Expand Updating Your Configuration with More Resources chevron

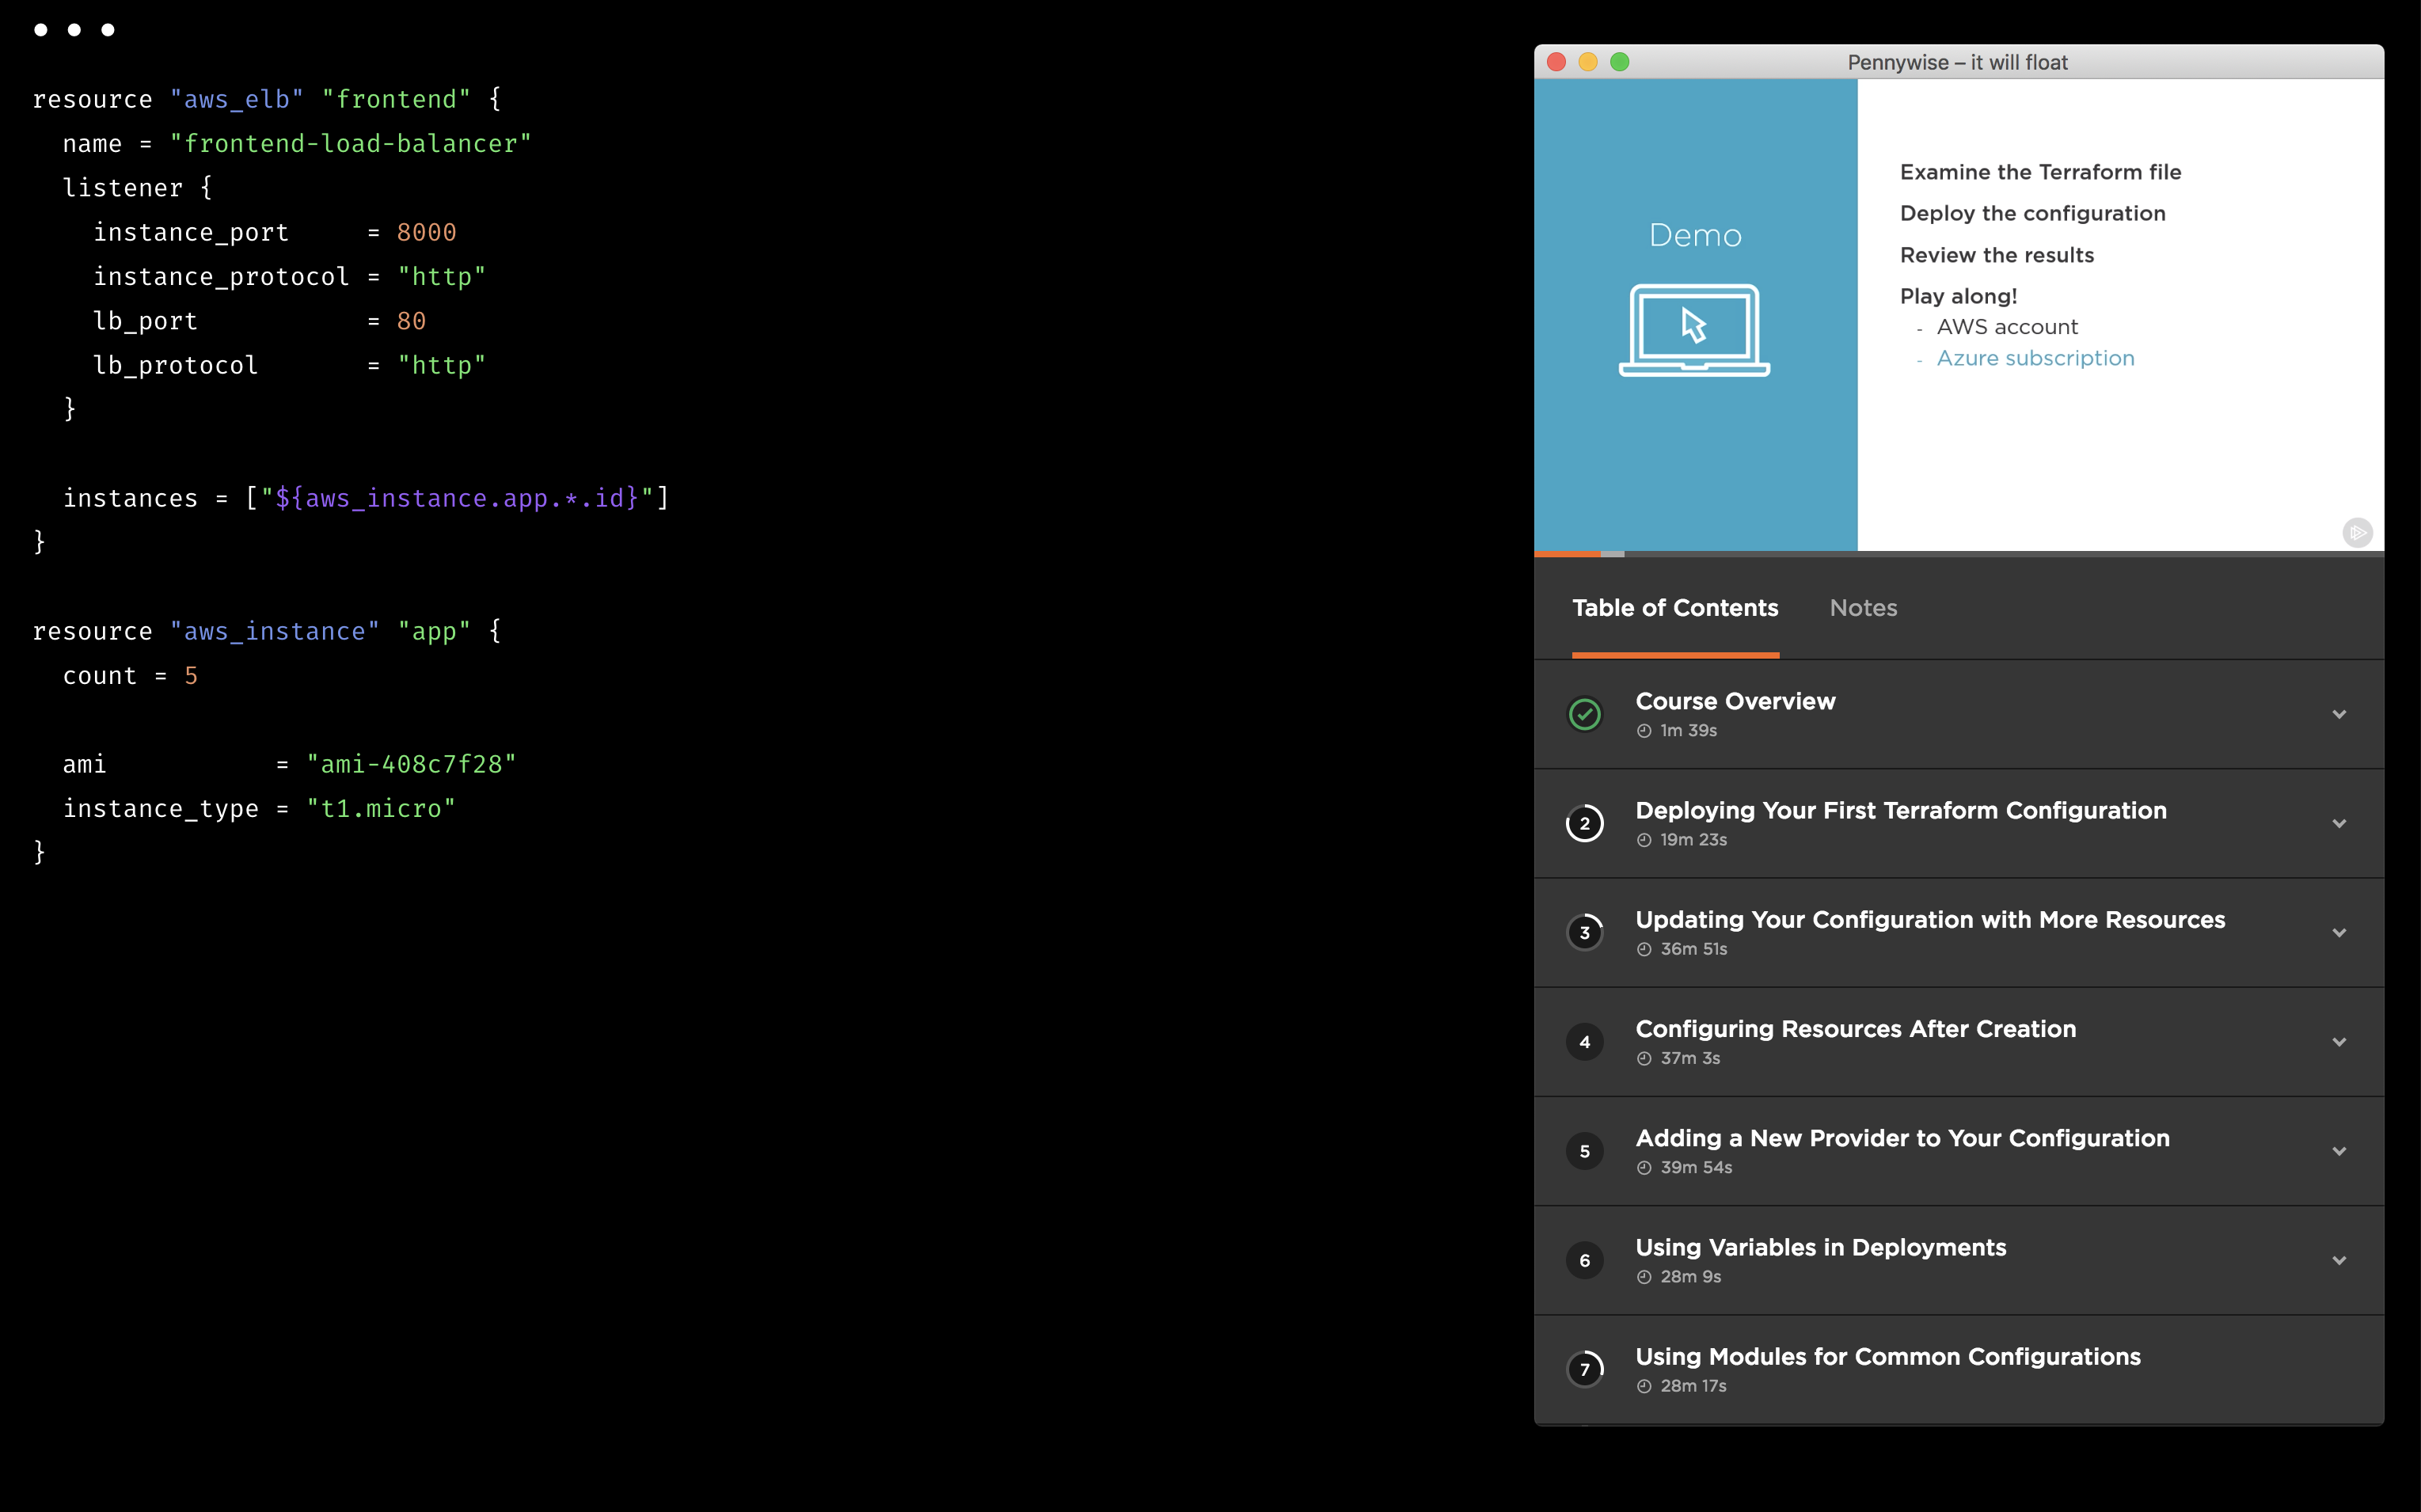pos(2339,932)
